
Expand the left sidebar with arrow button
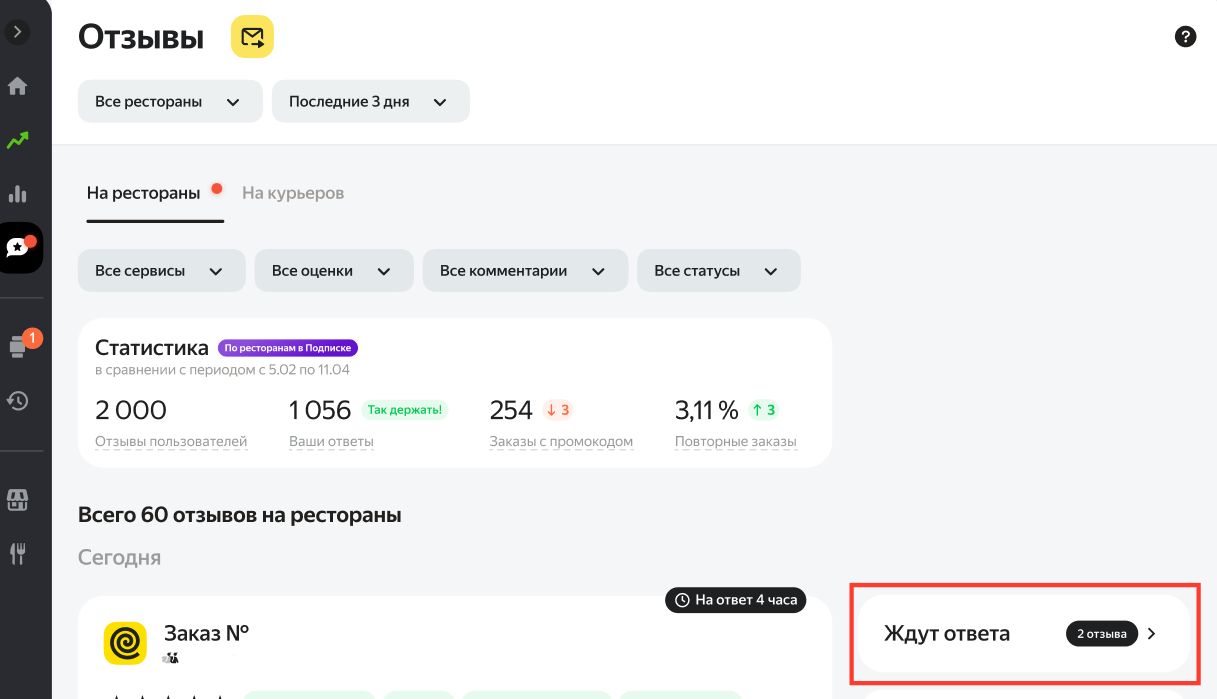coord(17,32)
